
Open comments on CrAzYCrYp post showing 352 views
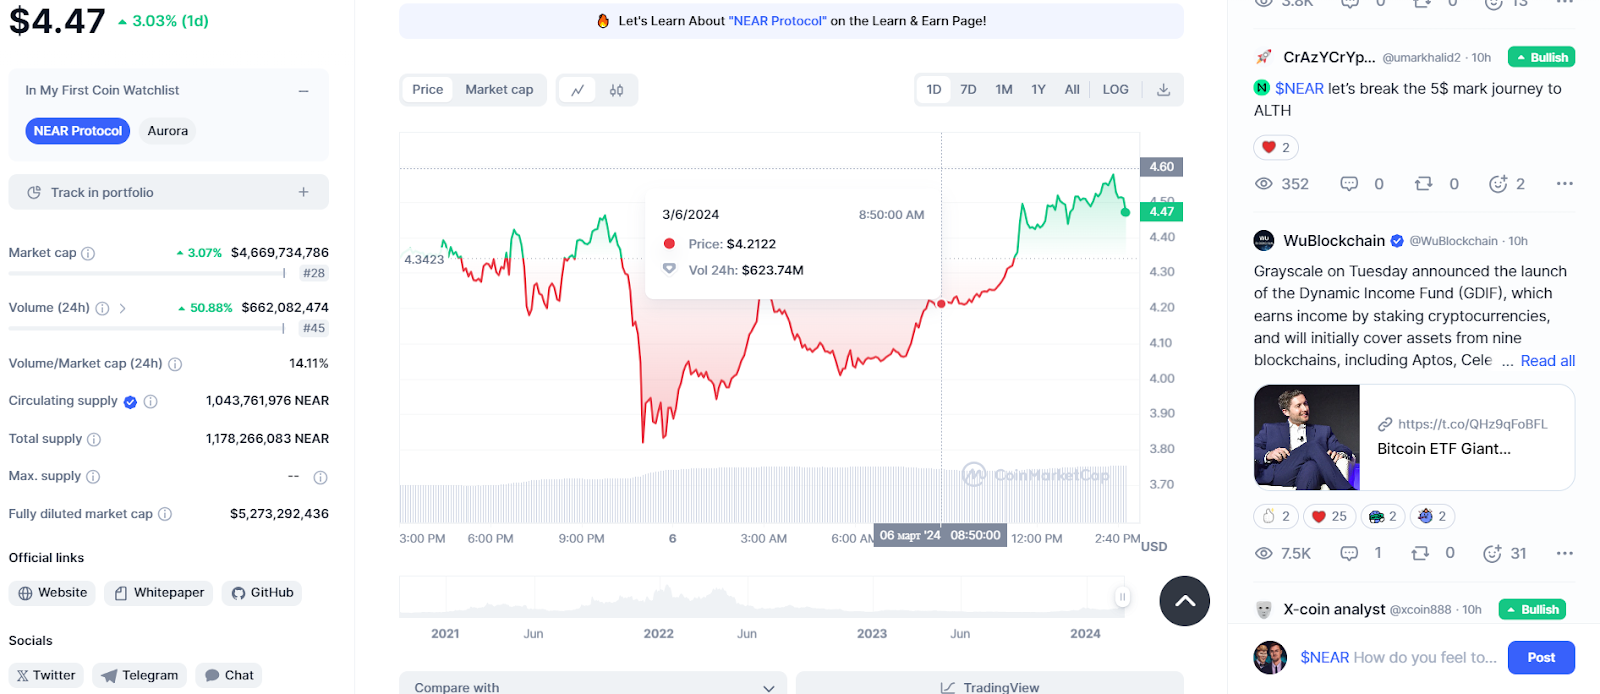tap(1349, 184)
